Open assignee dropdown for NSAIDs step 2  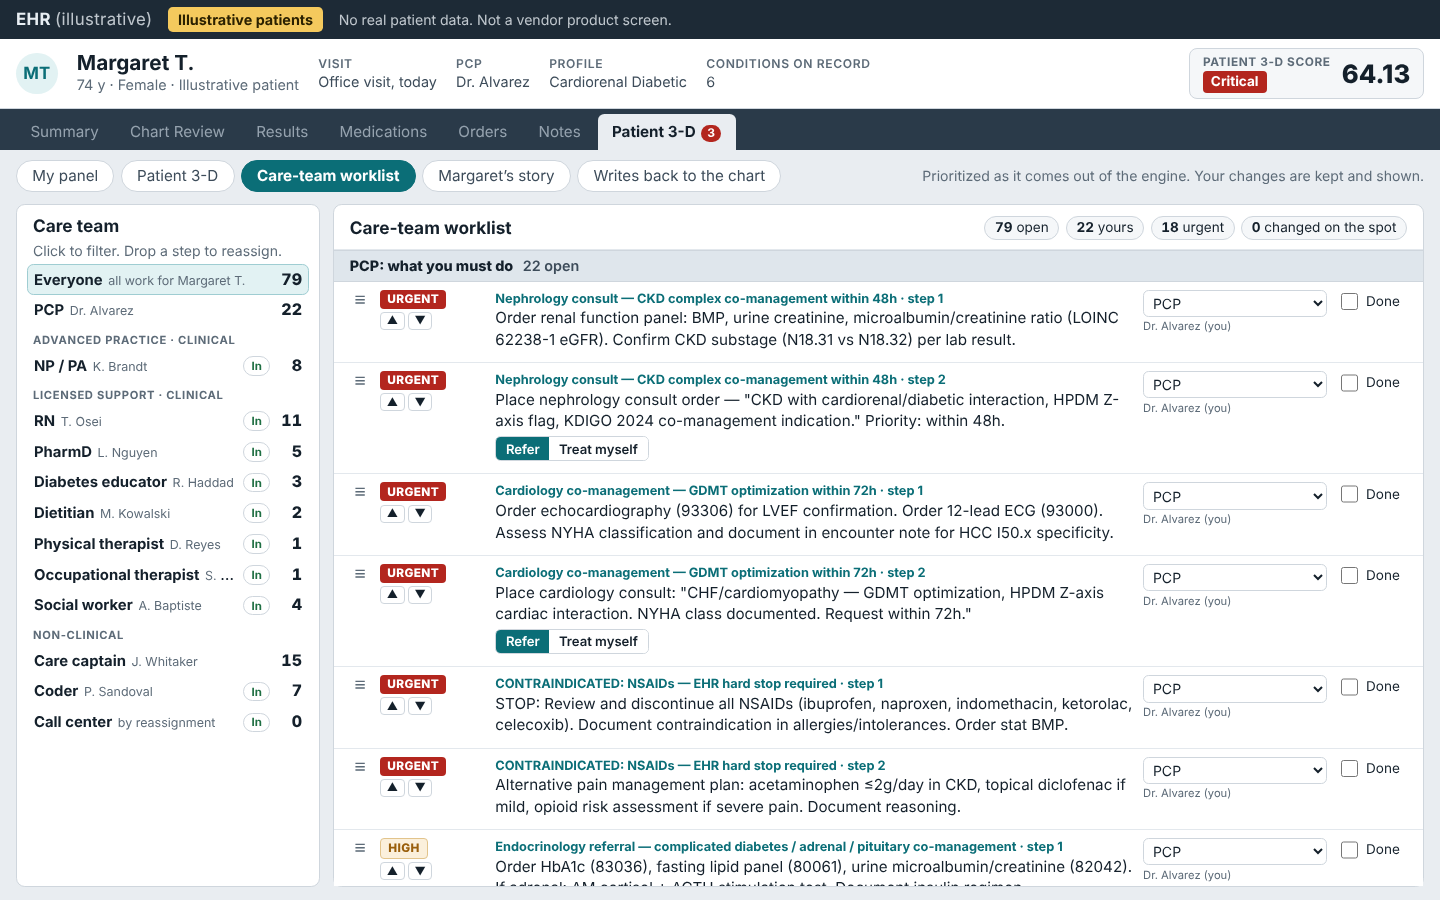pyautogui.click(x=1234, y=770)
